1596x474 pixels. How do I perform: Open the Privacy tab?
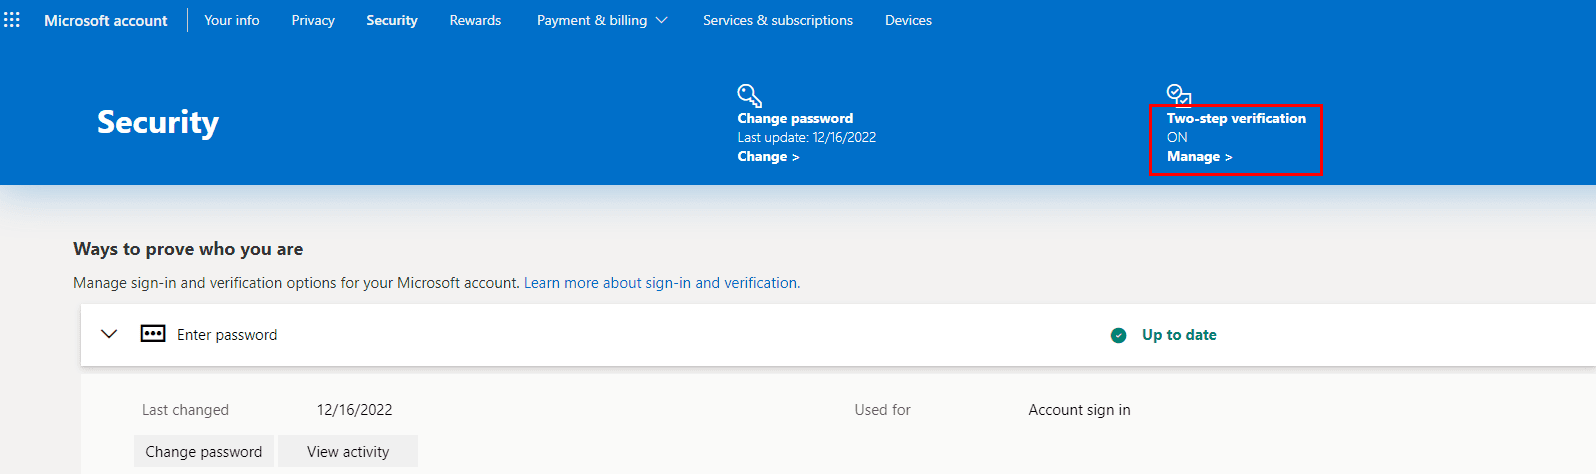coord(313,20)
